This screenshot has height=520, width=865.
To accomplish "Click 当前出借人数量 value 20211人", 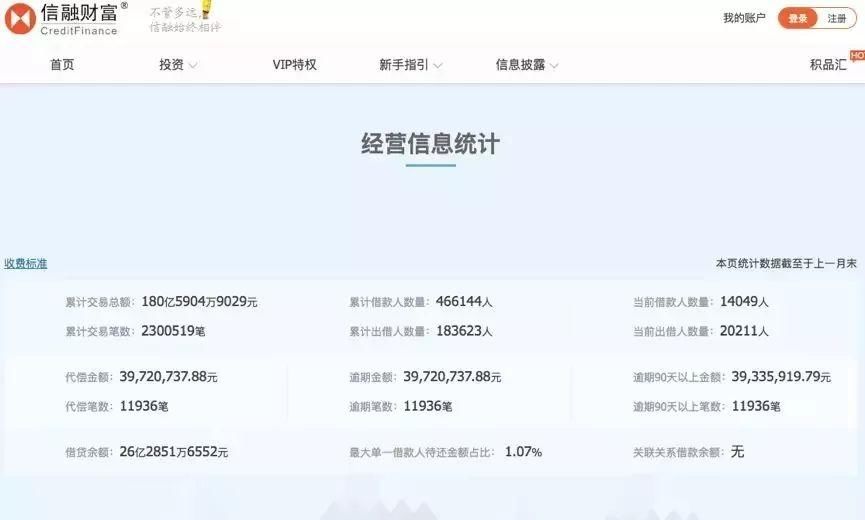I will 744,331.
